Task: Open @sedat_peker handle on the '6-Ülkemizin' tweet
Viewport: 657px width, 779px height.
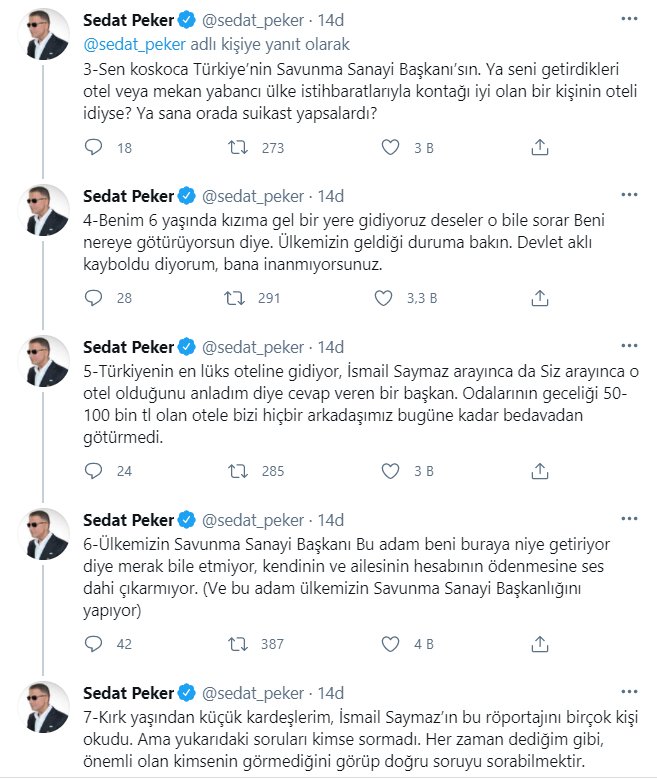Action: 253,520
